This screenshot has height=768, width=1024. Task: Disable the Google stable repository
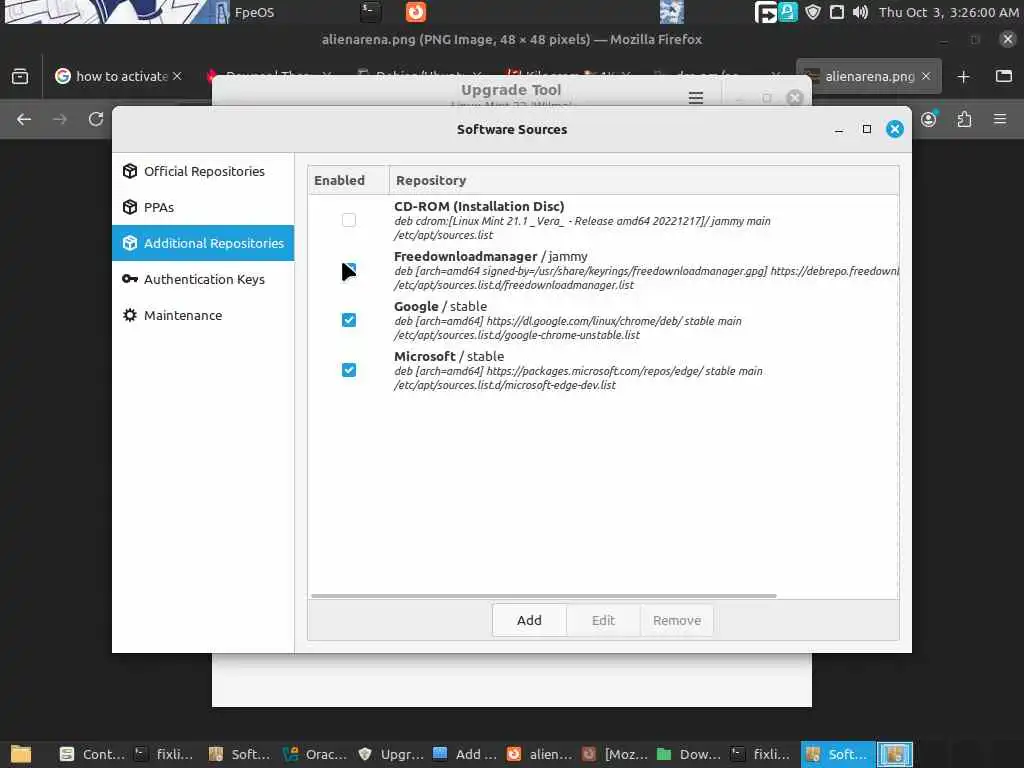[349, 320]
